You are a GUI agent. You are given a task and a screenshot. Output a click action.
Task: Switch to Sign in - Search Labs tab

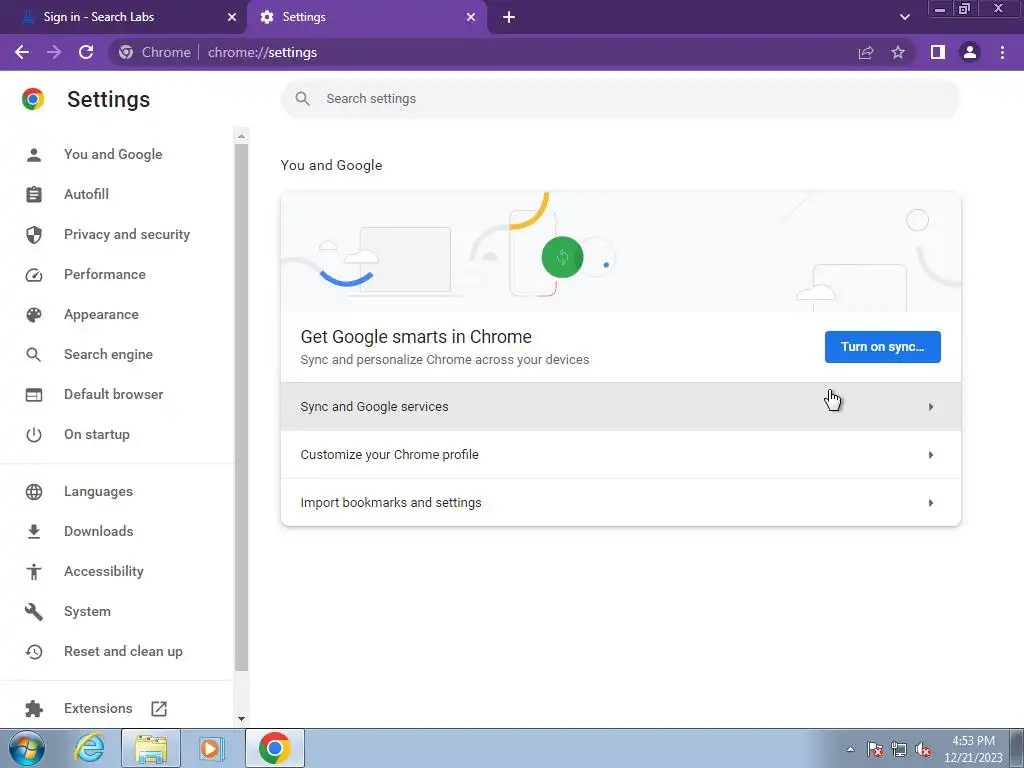tap(123, 17)
